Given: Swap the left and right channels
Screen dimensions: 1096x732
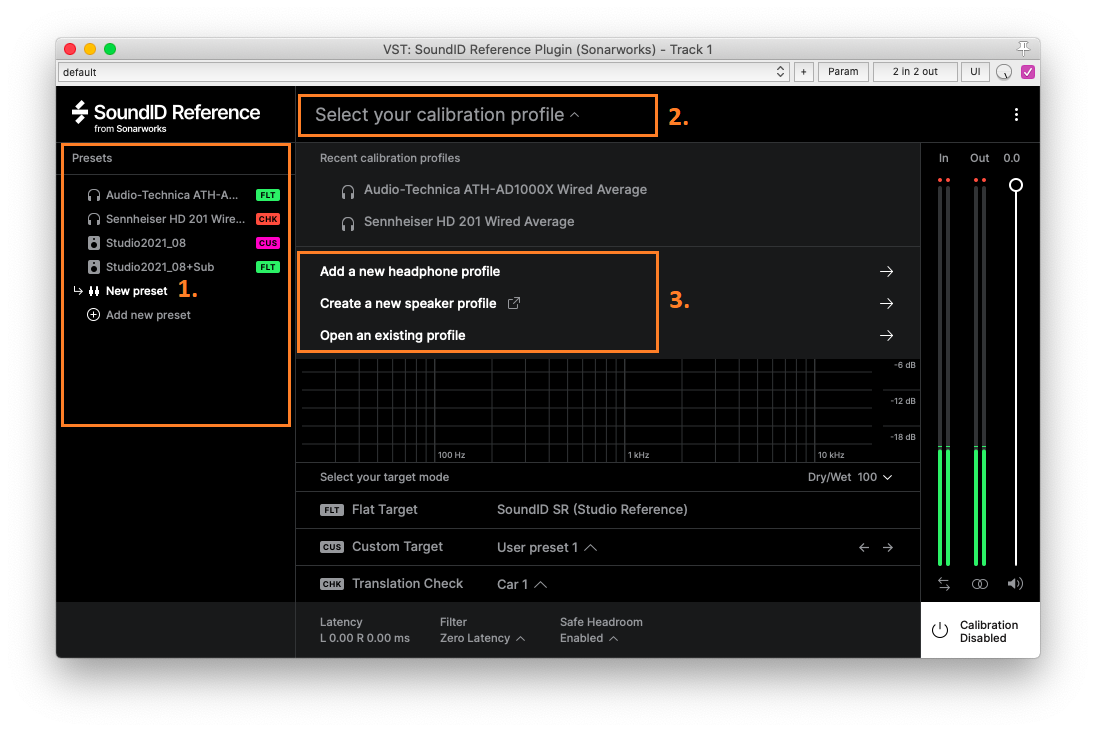Looking at the screenshot, I should point(944,584).
